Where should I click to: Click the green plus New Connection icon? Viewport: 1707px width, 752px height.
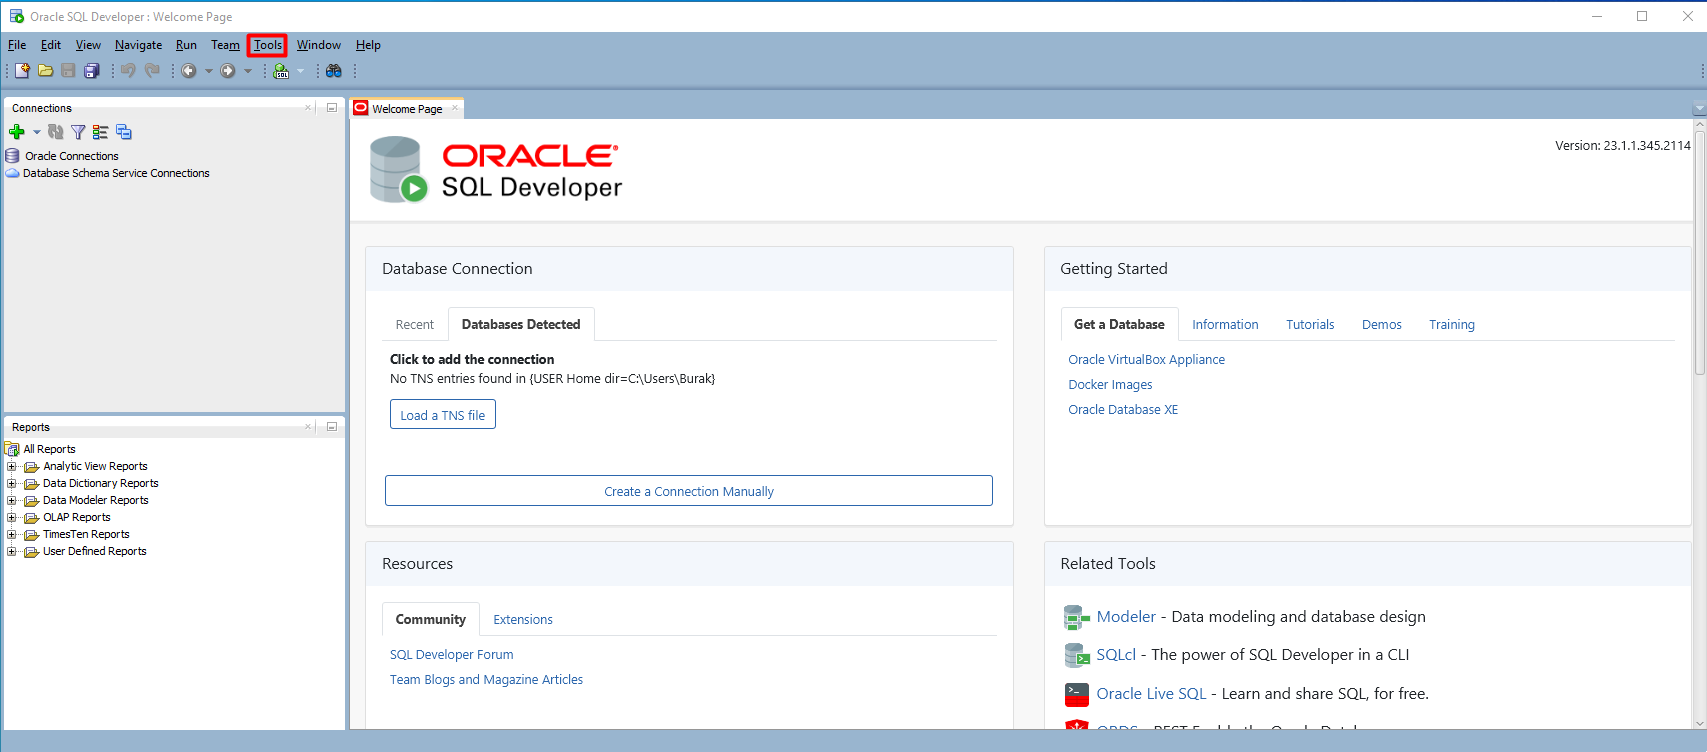click(17, 132)
